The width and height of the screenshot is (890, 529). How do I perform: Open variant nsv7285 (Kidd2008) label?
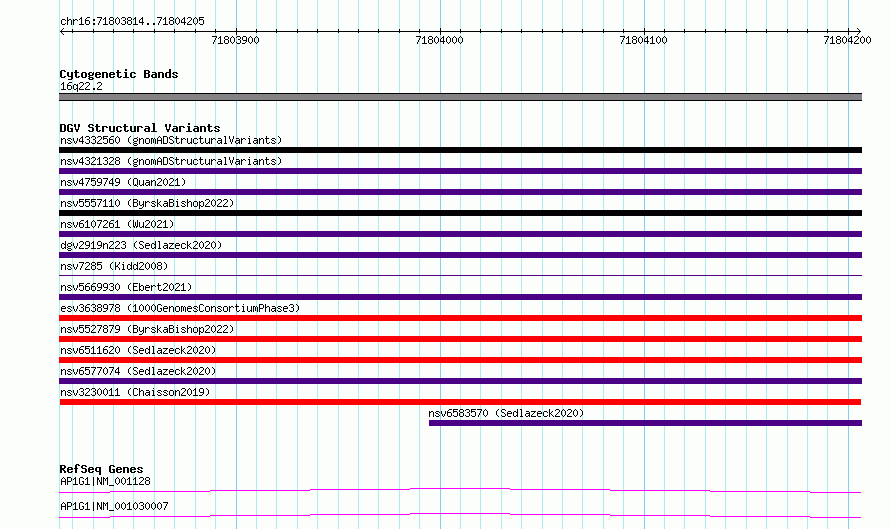pos(114,266)
